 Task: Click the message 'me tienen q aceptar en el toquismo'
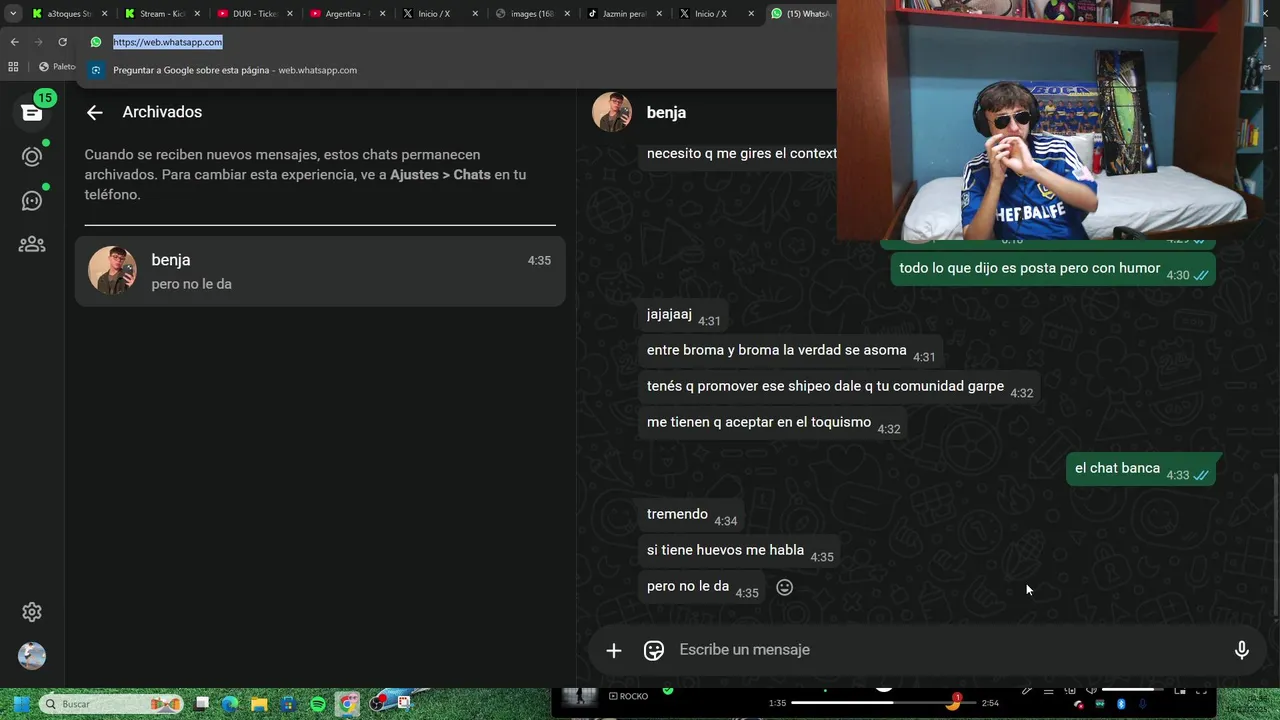773,423
